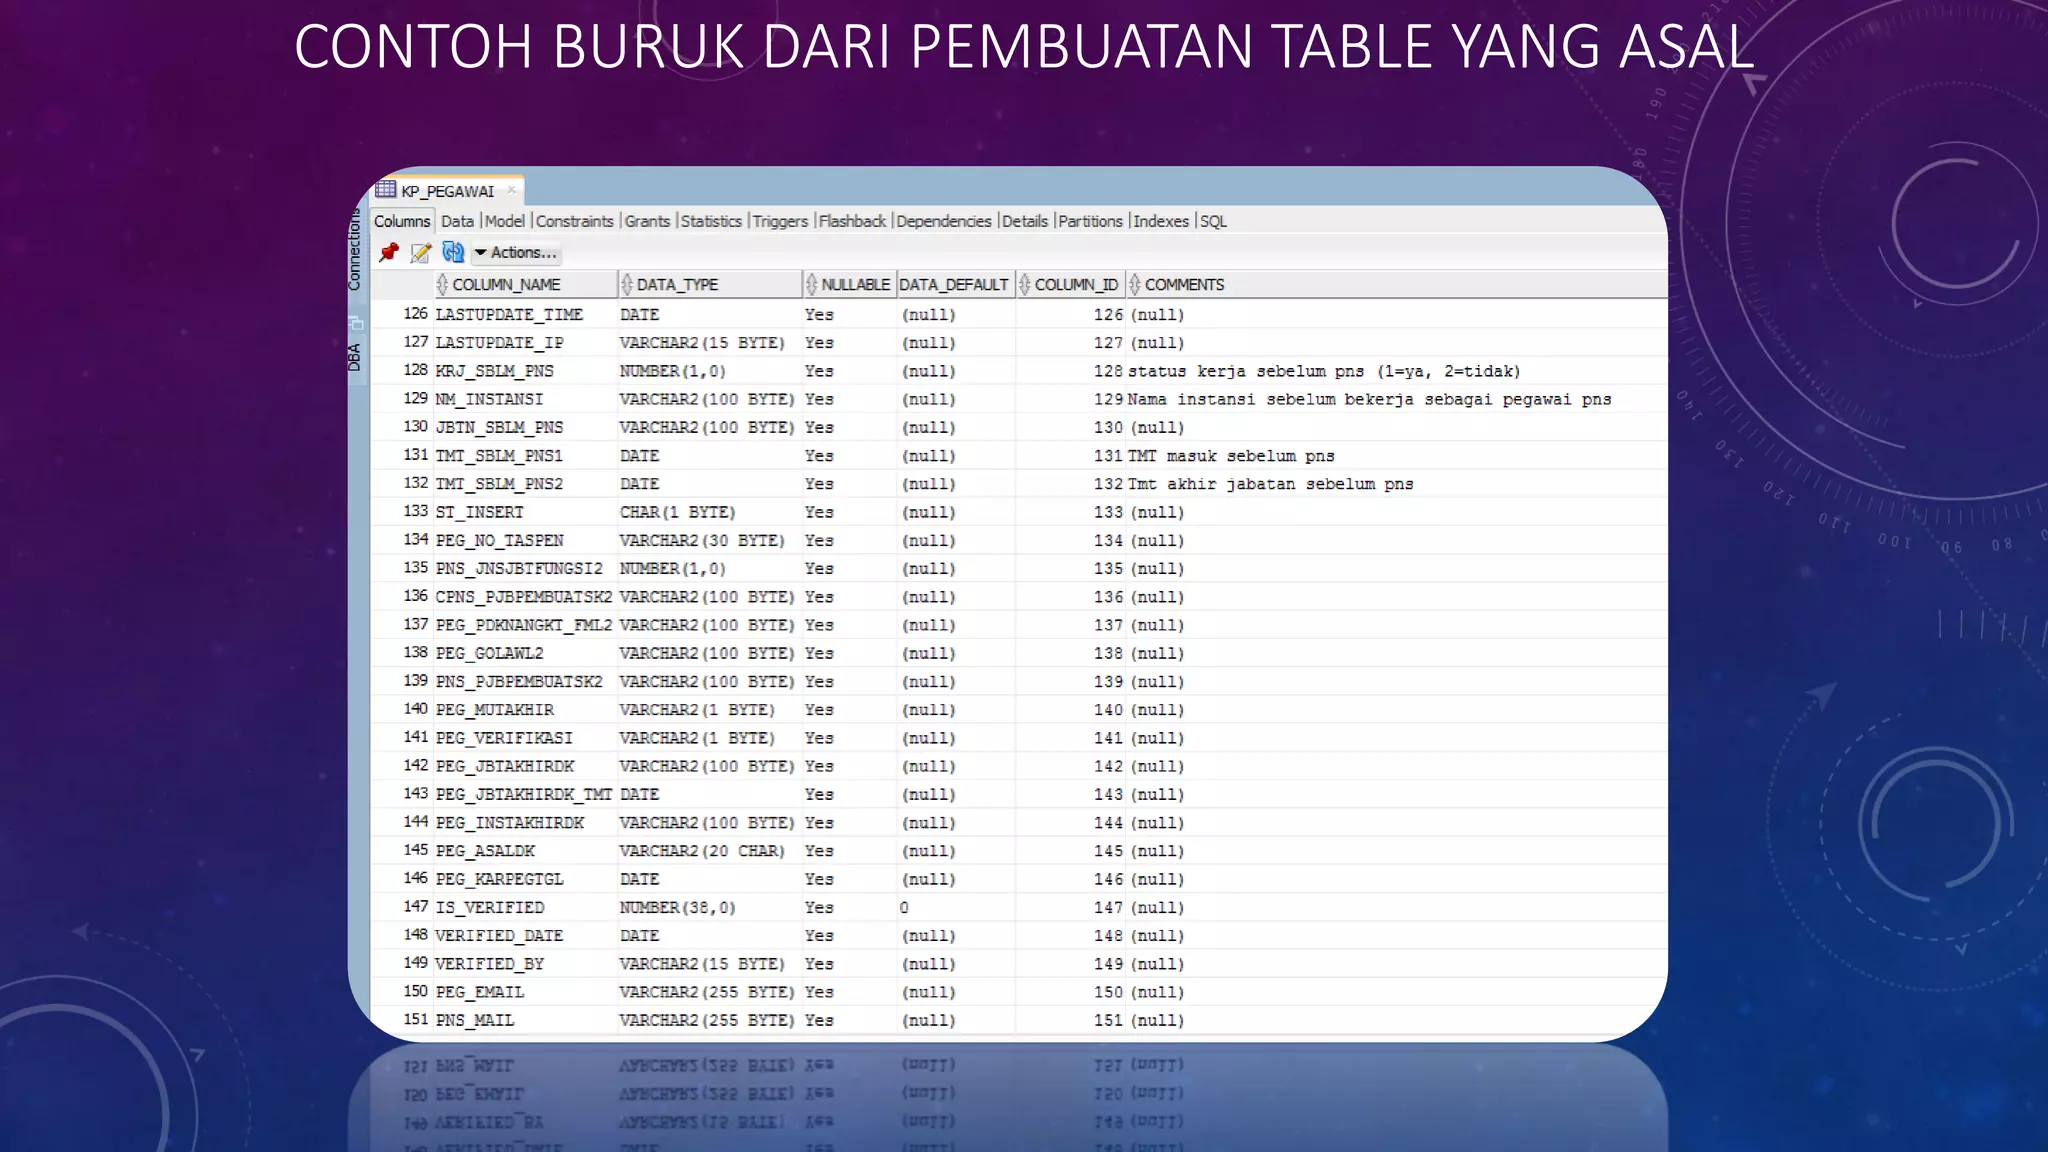The height and width of the screenshot is (1152, 2048).
Task: Sort by DATA_DEFAULT header
Action: click(954, 285)
